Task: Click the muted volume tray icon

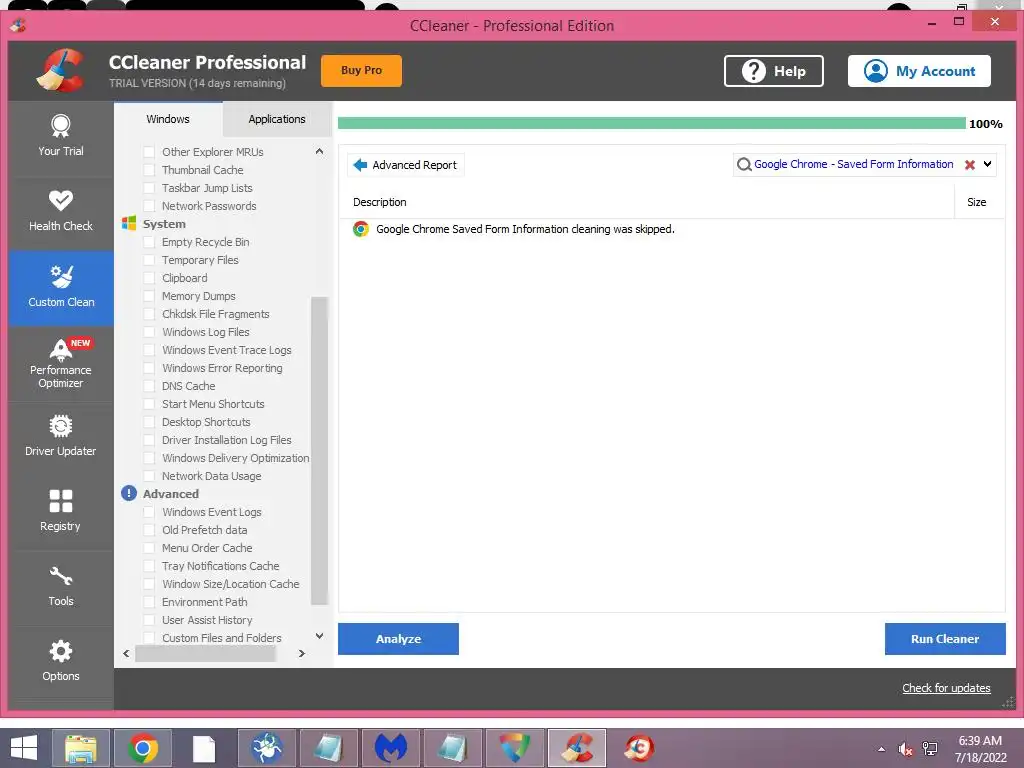Action: coord(905,749)
